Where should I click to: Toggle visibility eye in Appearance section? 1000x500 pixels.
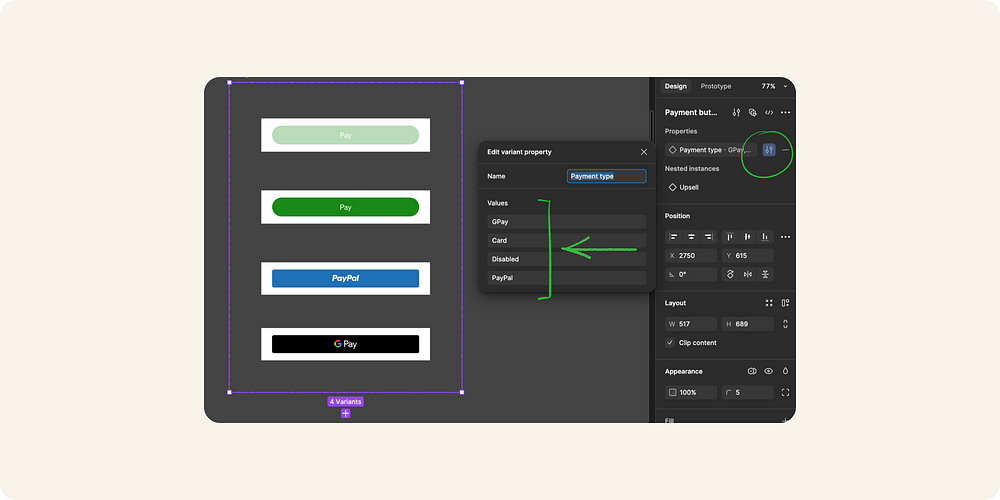pos(768,371)
